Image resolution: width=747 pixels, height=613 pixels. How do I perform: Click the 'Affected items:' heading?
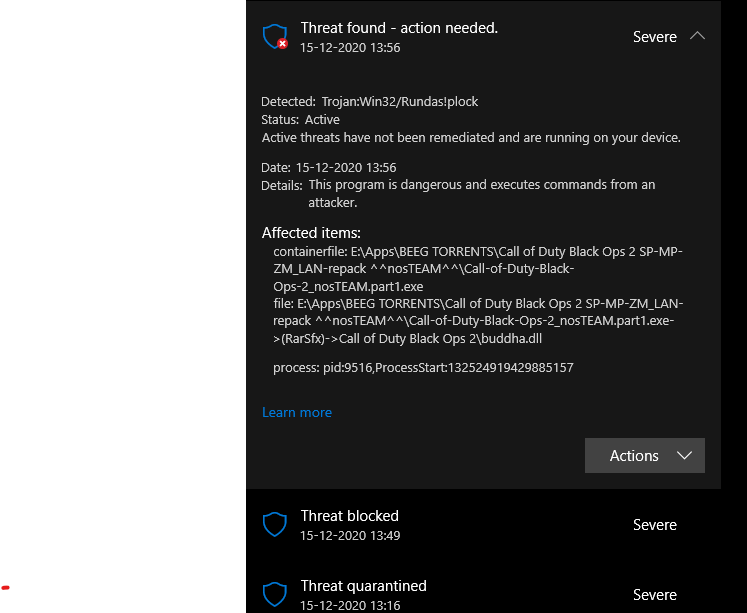[x=311, y=233]
